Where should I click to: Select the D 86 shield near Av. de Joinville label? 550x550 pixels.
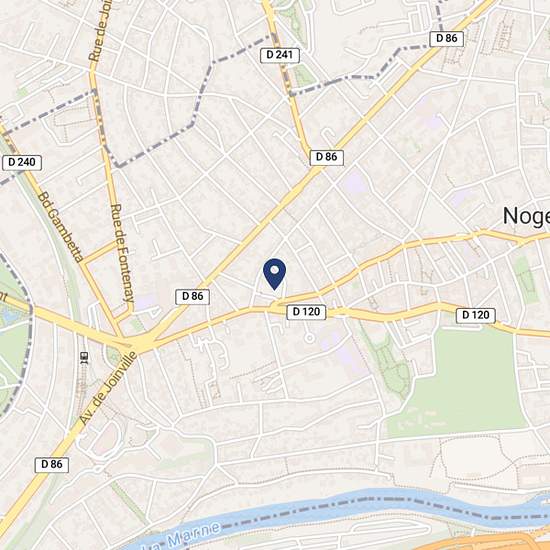[52, 464]
